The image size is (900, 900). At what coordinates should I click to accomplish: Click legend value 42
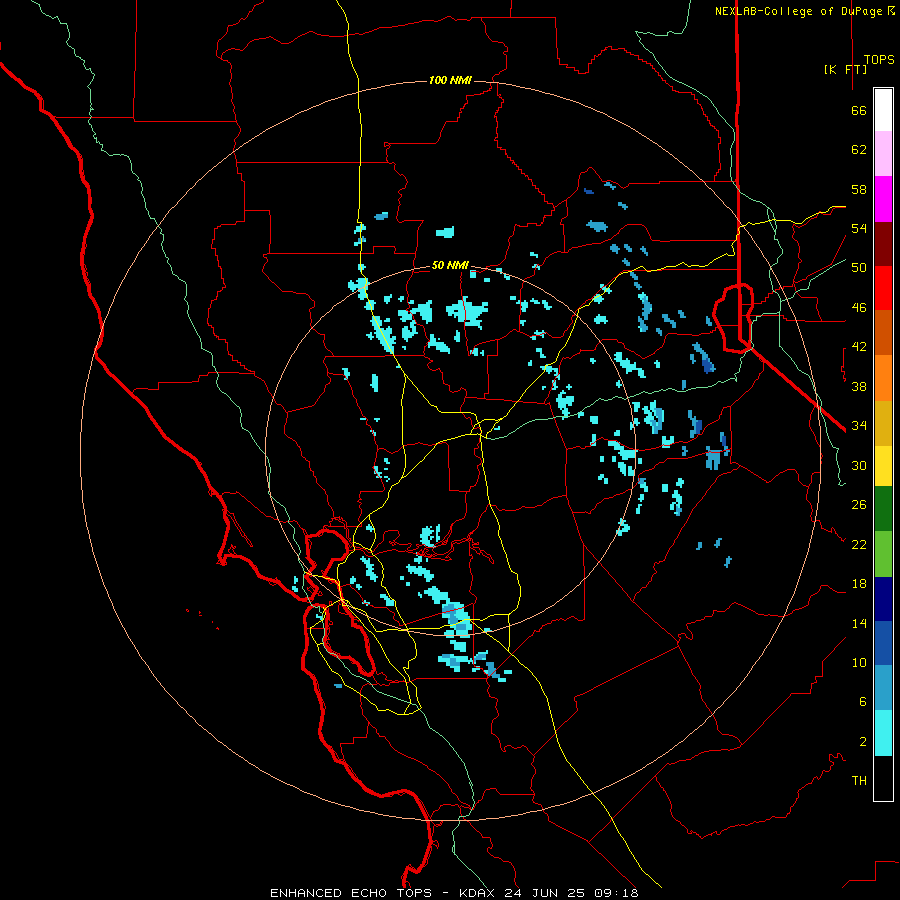tap(859, 346)
